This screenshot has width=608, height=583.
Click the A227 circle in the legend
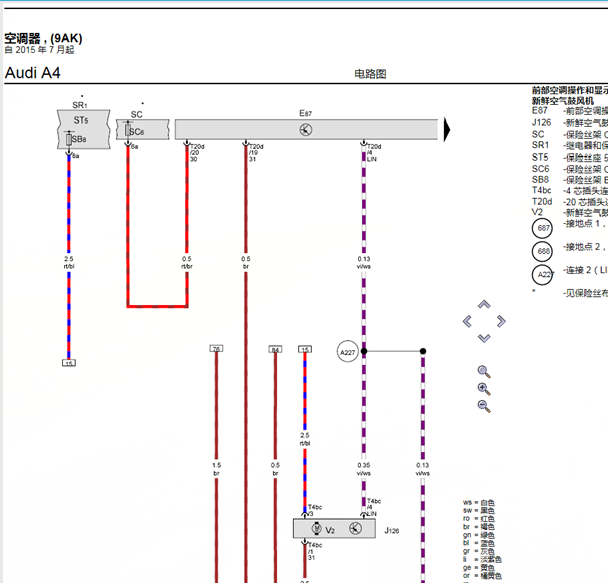click(542, 274)
